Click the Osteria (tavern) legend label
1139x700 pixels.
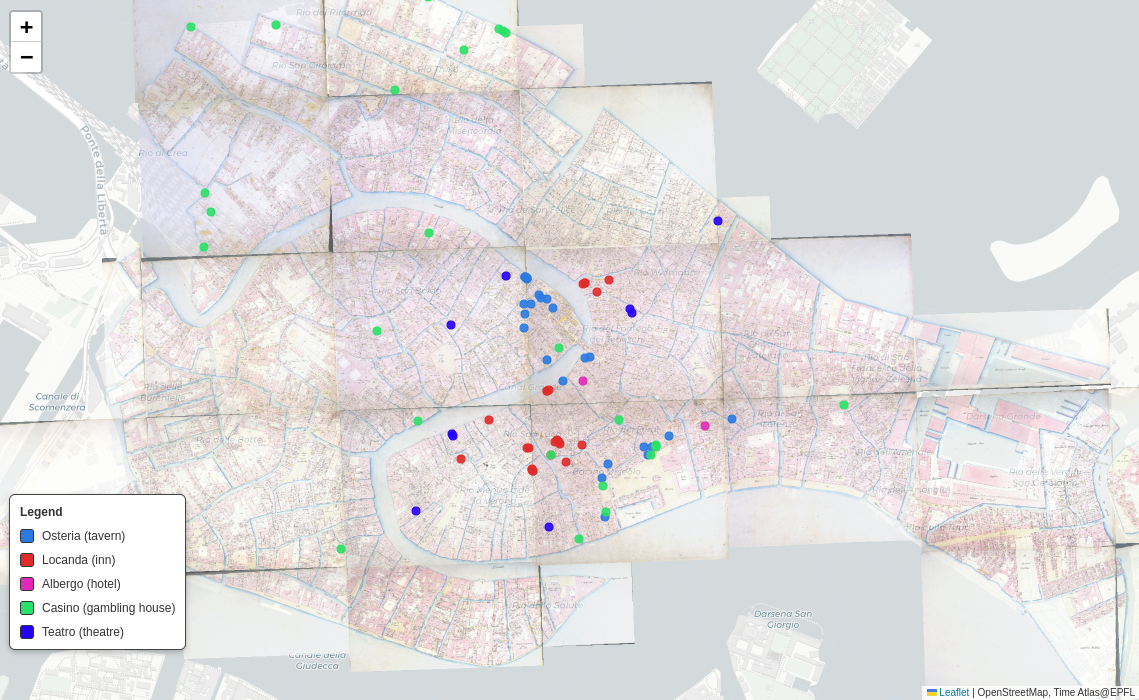click(x=83, y=536)
